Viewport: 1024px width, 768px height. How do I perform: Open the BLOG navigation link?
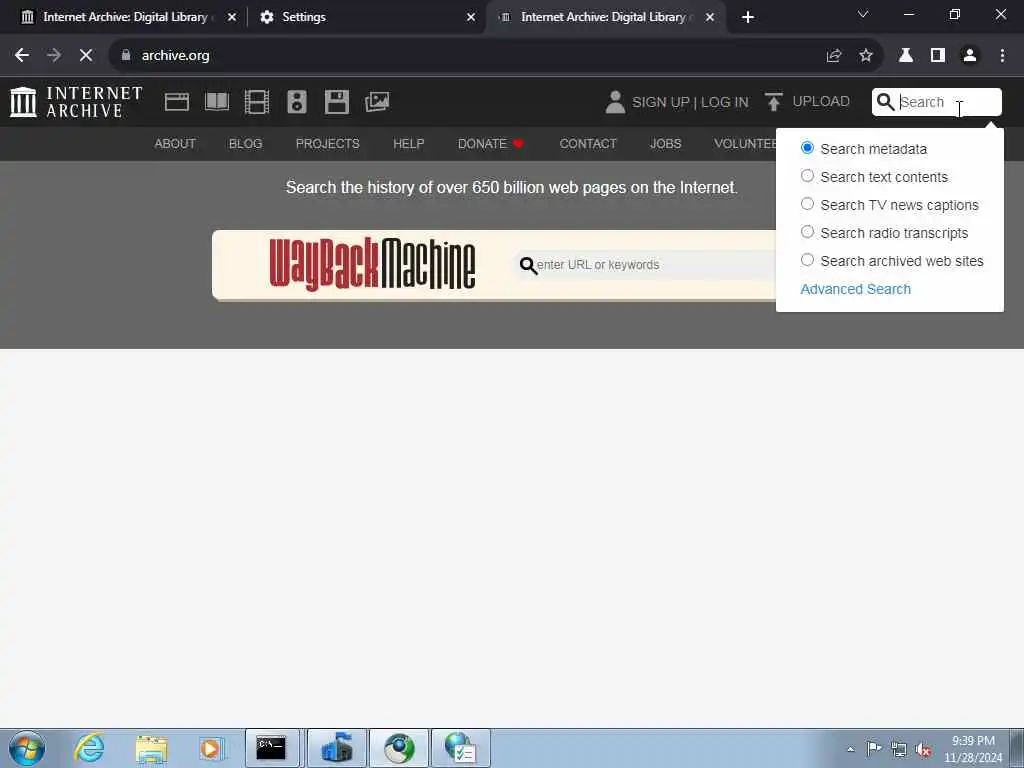coord(246,144)
